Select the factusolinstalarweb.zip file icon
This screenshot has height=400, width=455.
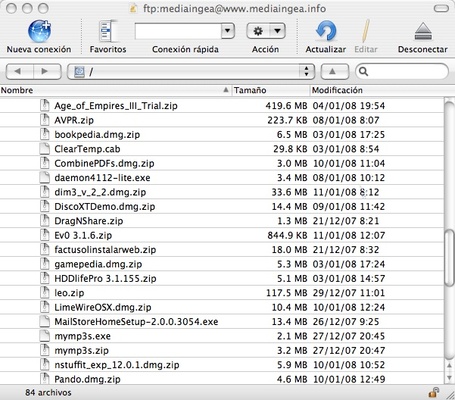click(45, 249)
